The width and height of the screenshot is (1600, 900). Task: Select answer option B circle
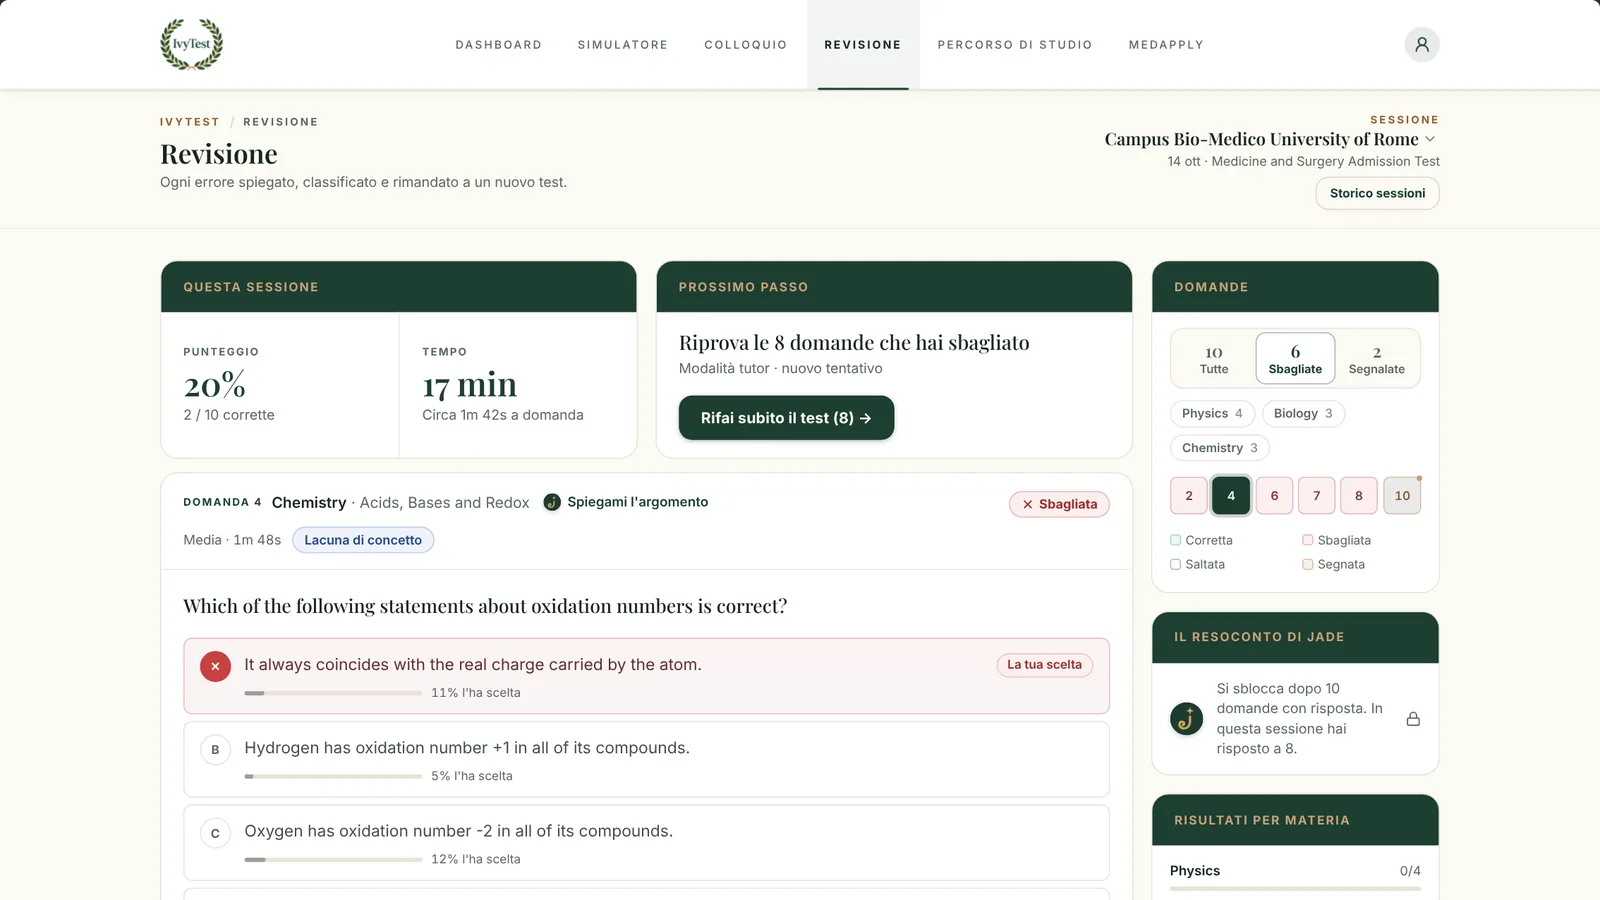(215, 749)
